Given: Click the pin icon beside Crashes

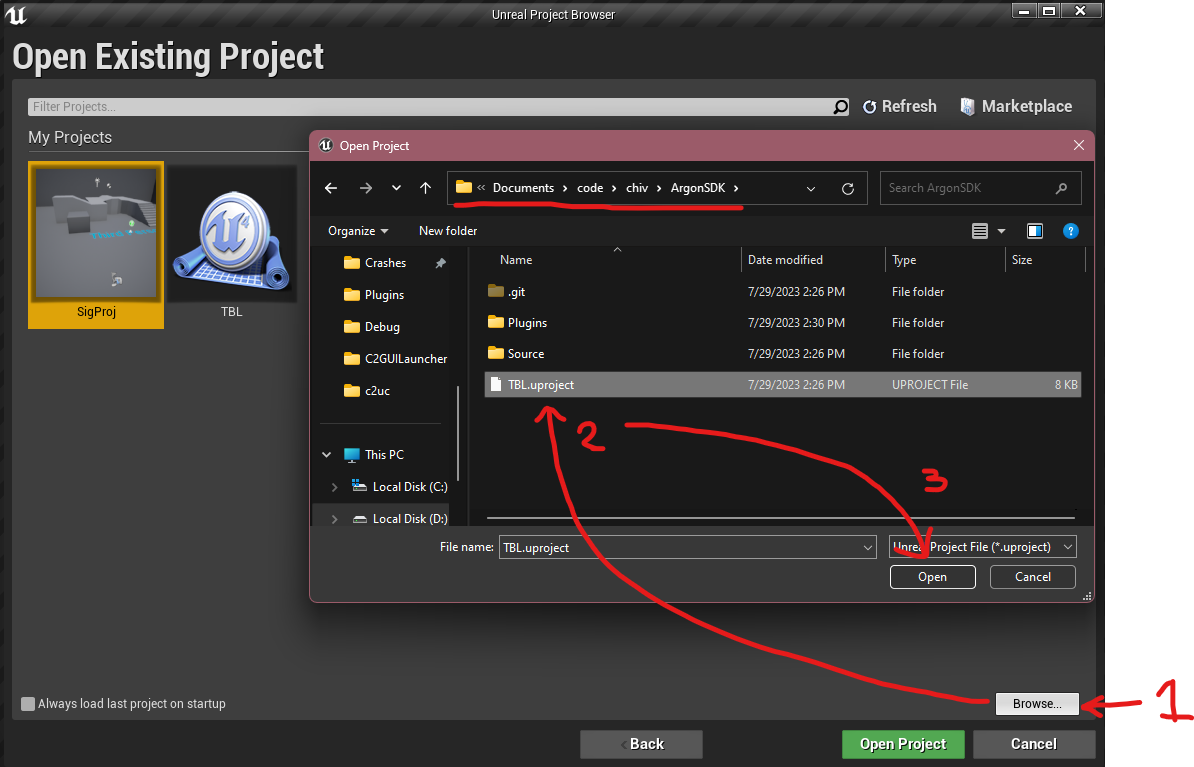Looking at the screenshot, I should coord(440,263).
